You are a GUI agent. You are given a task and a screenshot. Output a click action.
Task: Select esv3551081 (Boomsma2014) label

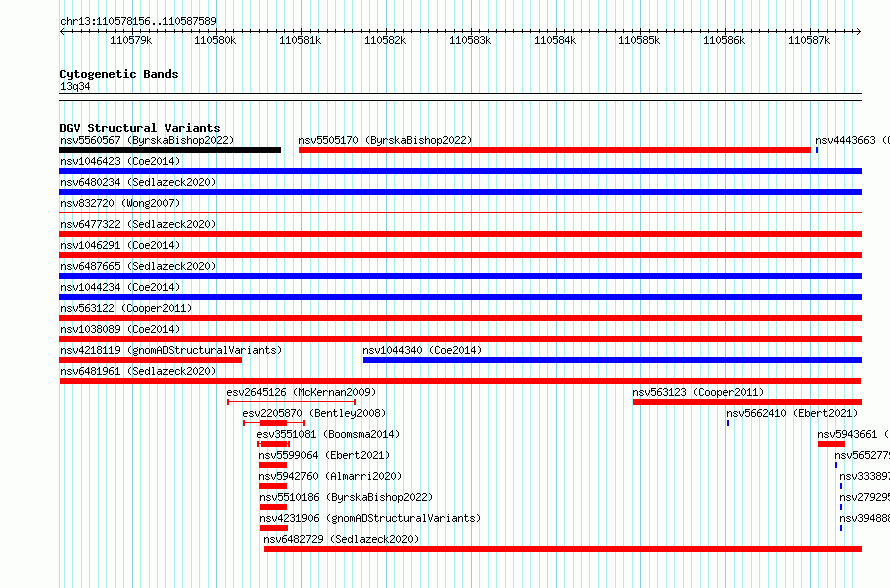[x=329, y=434]
